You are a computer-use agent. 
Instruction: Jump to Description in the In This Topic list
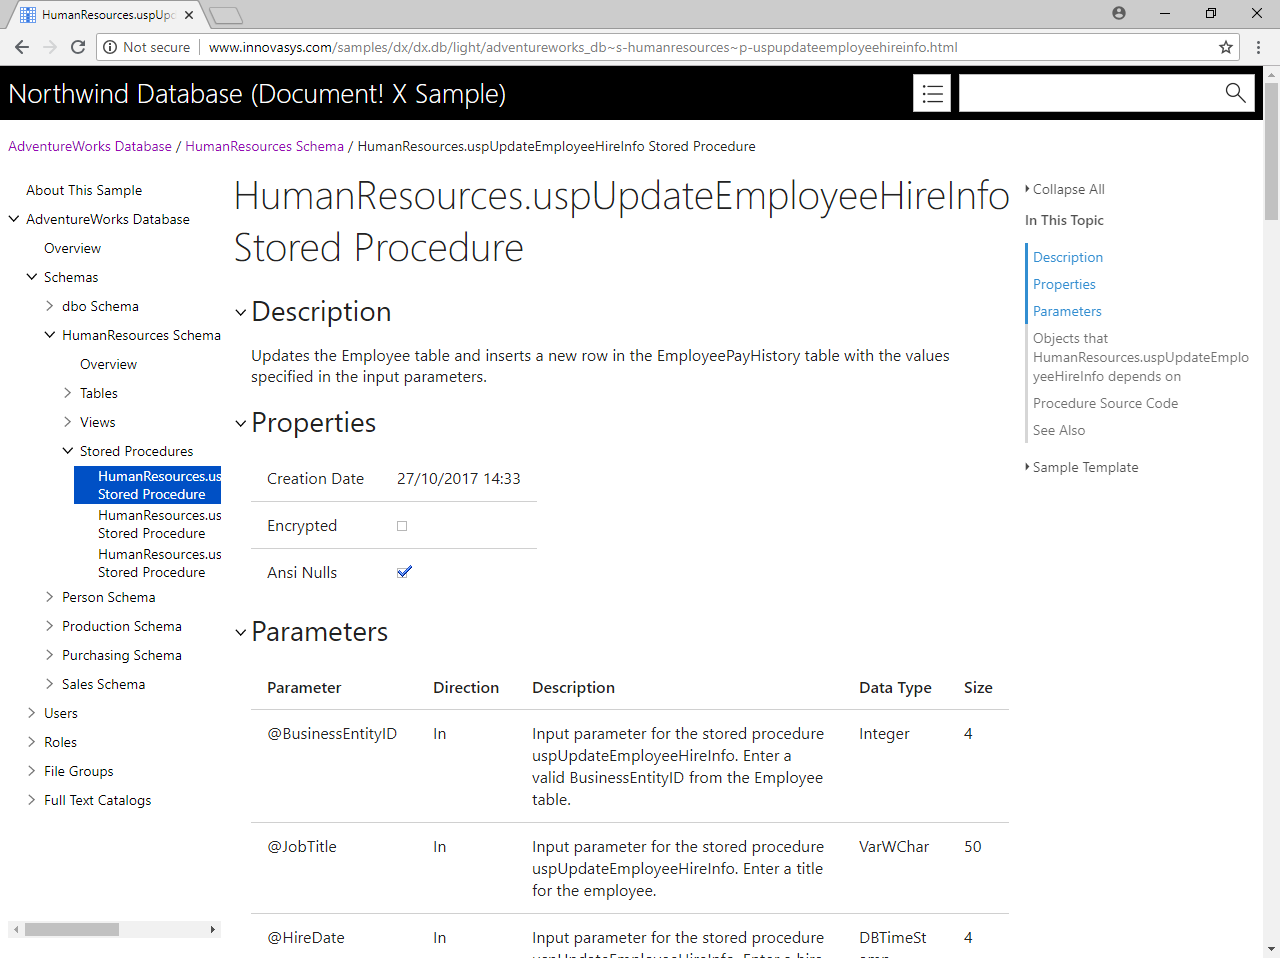click(x=1068, y=257)
